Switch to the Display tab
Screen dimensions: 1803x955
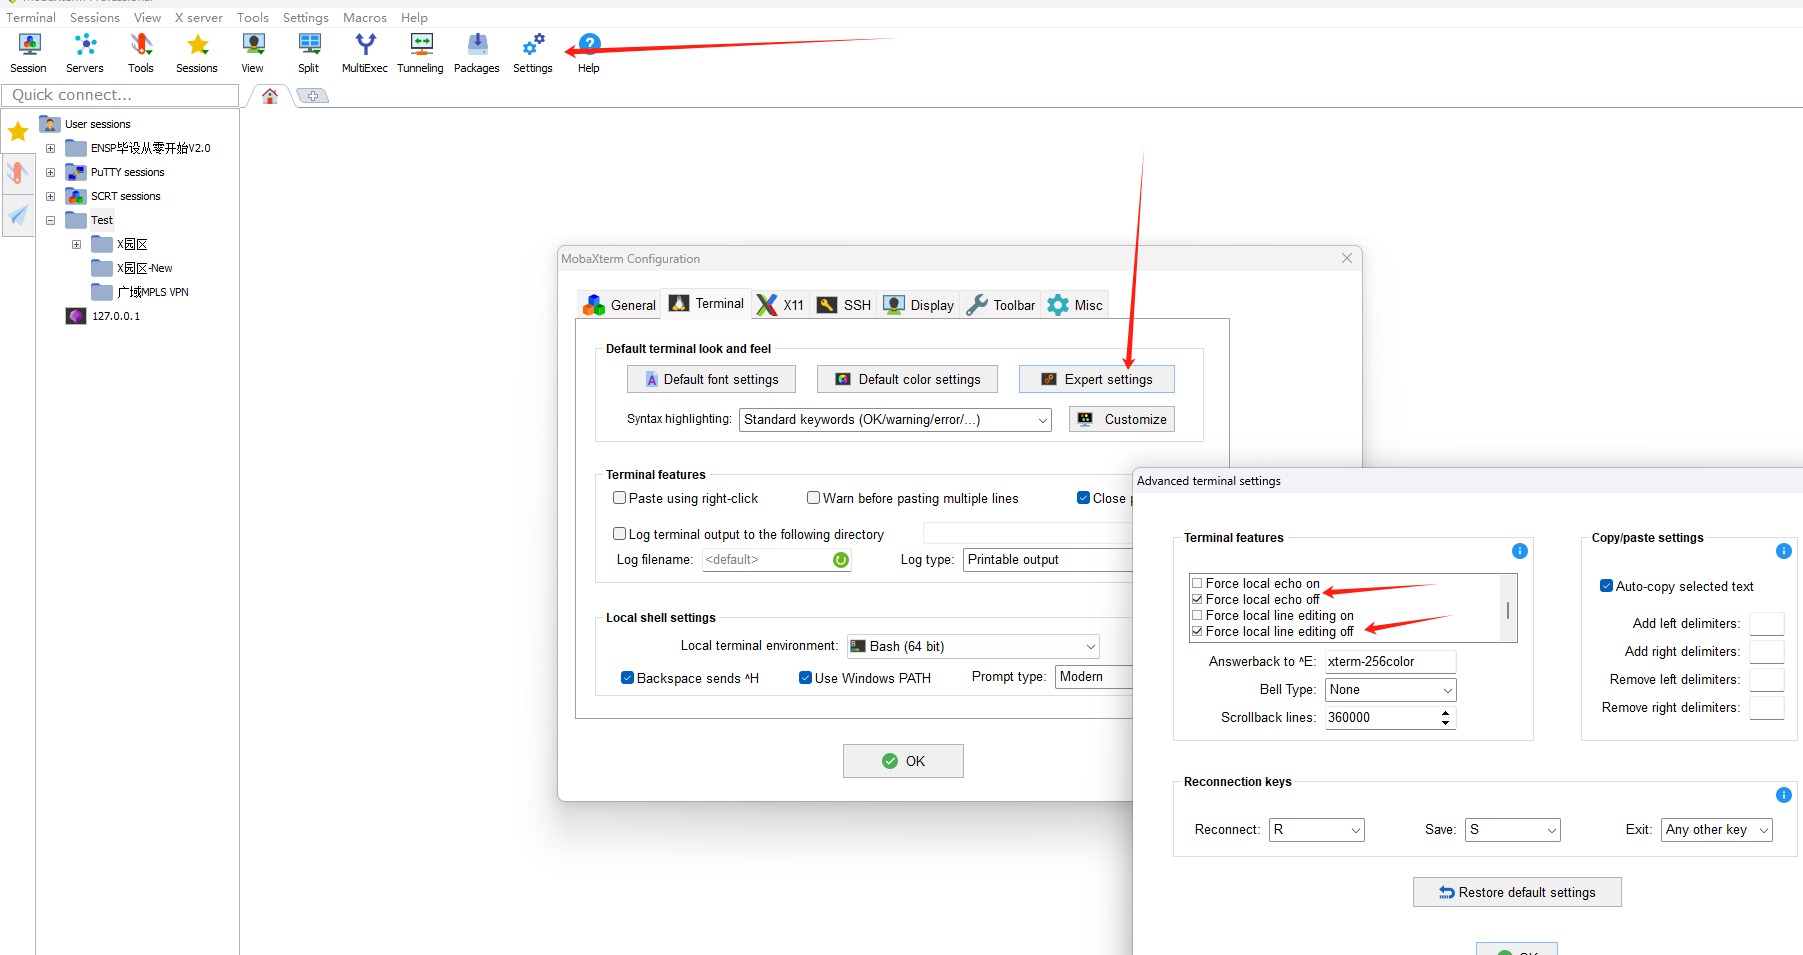[x=919, y=305]
